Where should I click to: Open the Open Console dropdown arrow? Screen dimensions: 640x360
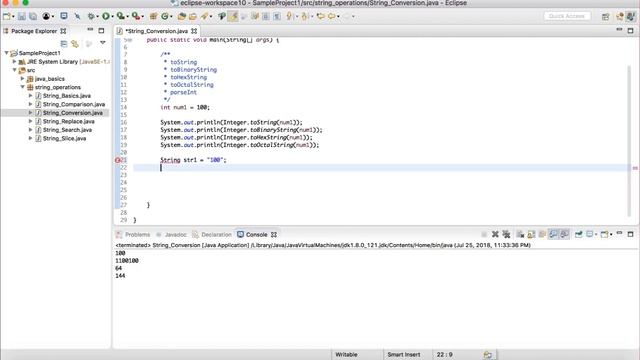[x=611, y=235]
